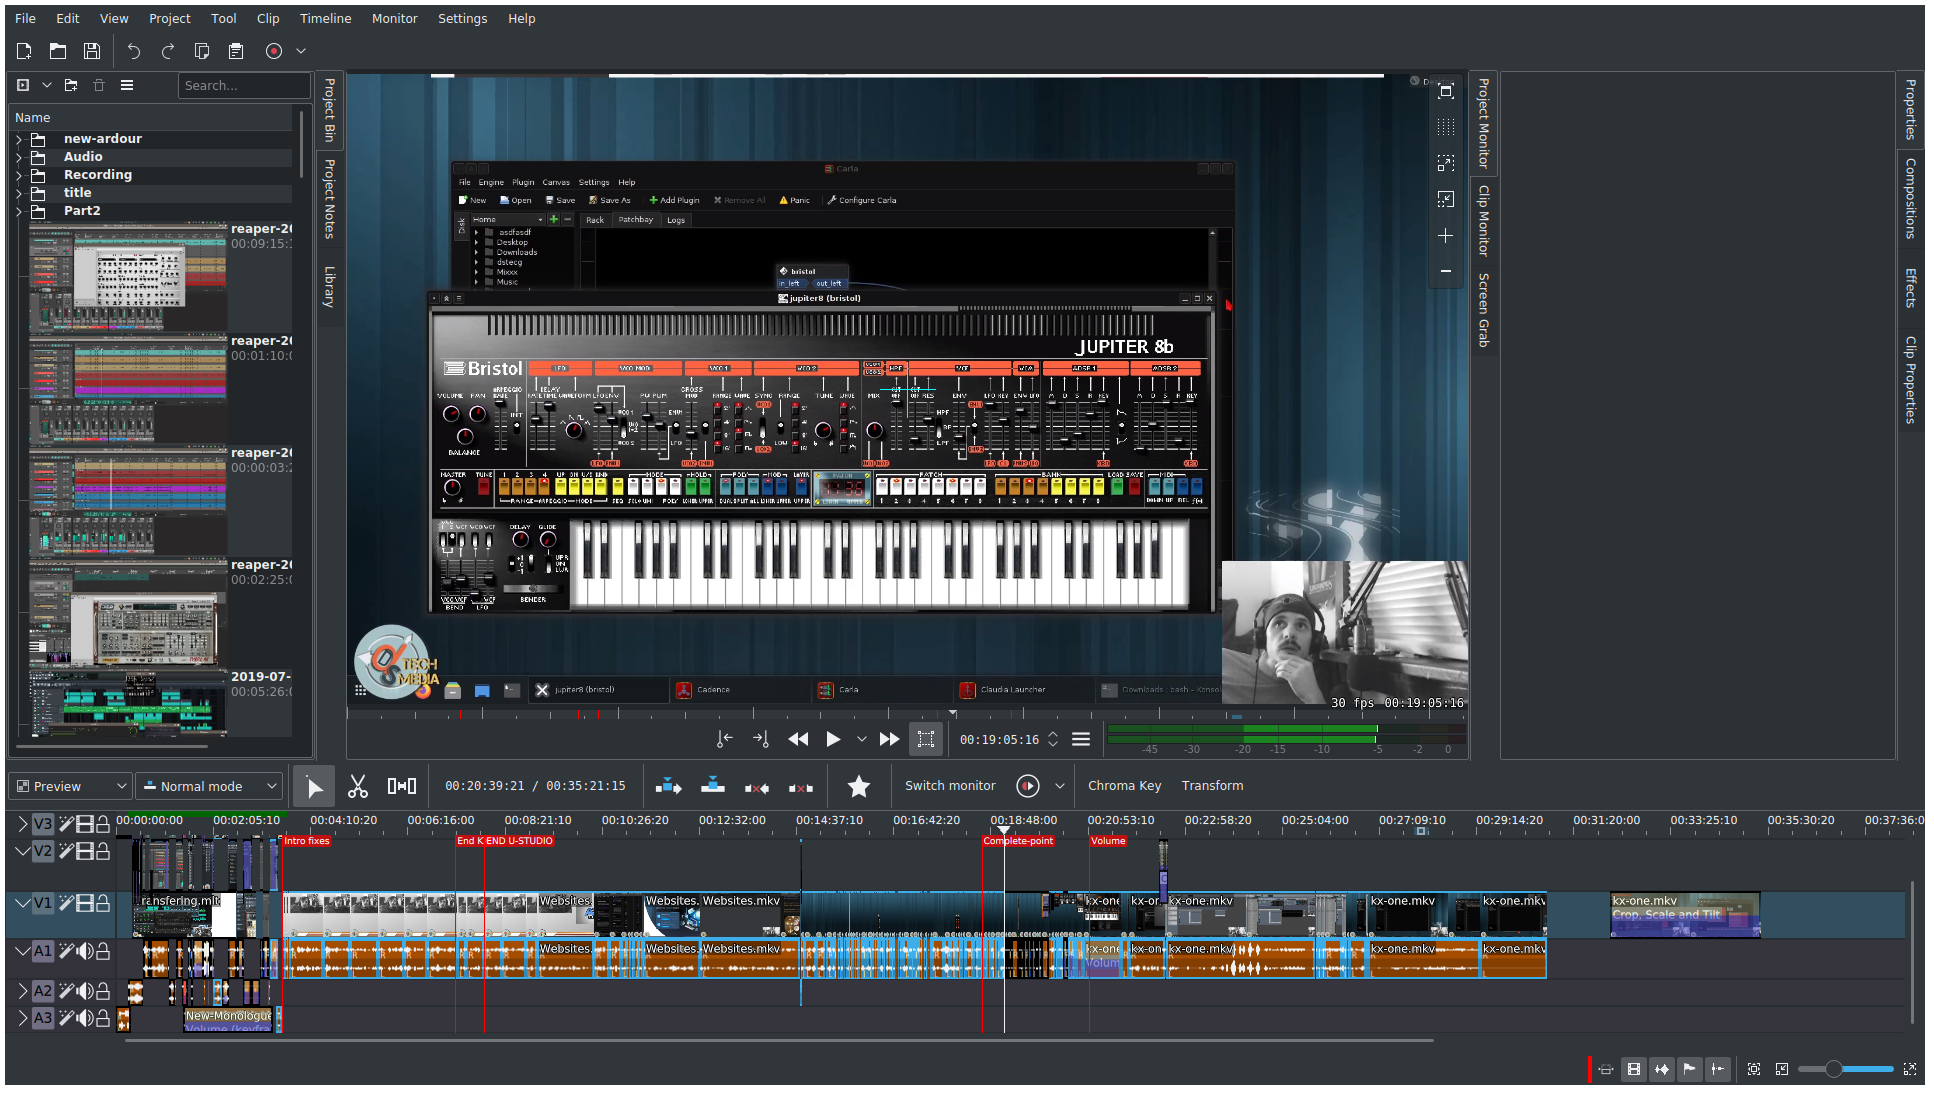
Task: Click the overwrite clip zone icon
Action: point(712,786)
